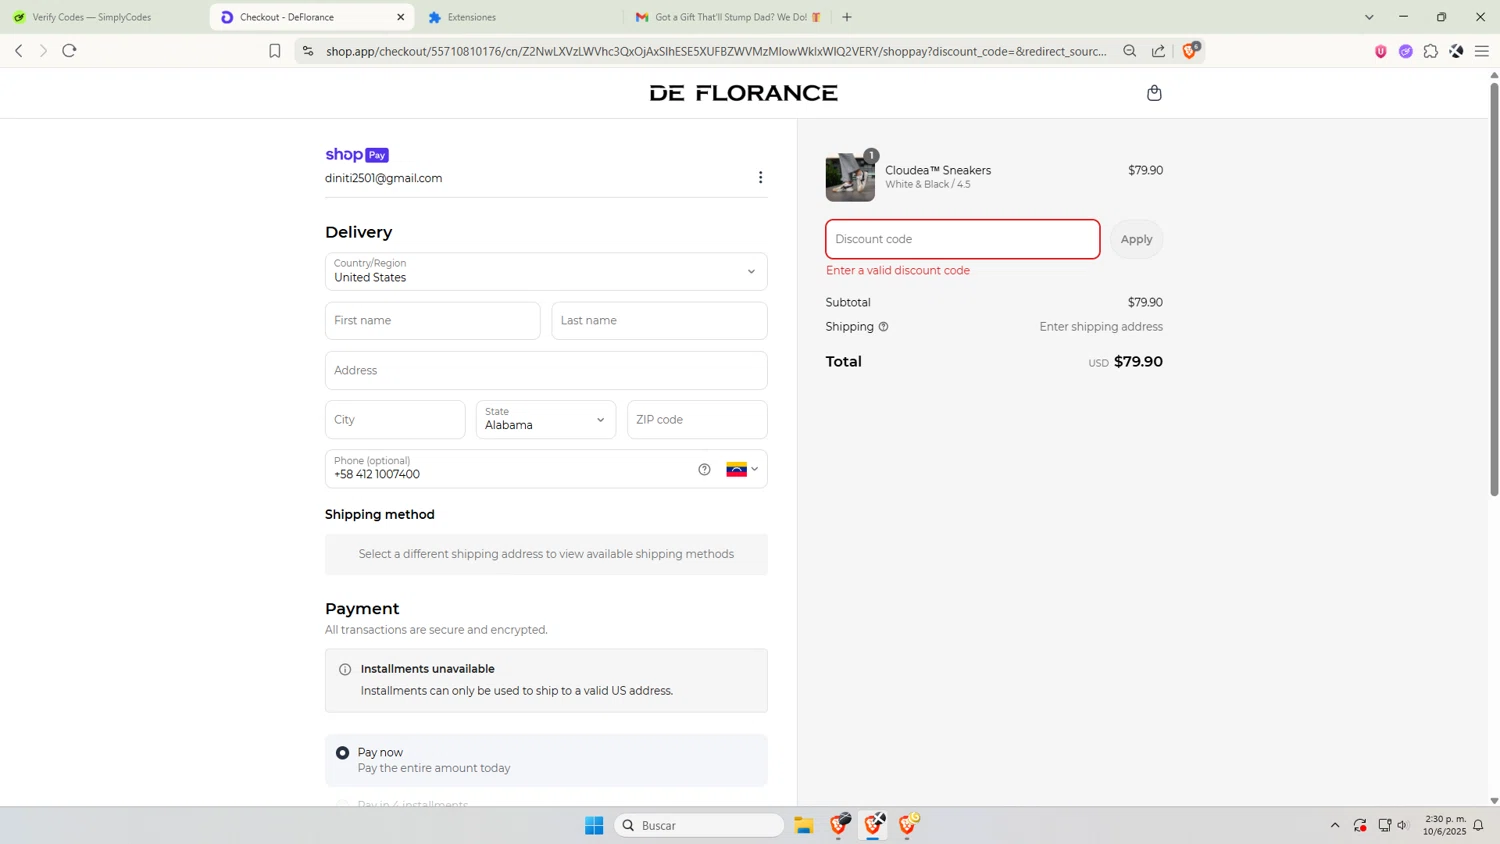Click the Shop Pay logo
This screenshot has width=1500, height=844.
pyautogui.click(x=357, y=155)
